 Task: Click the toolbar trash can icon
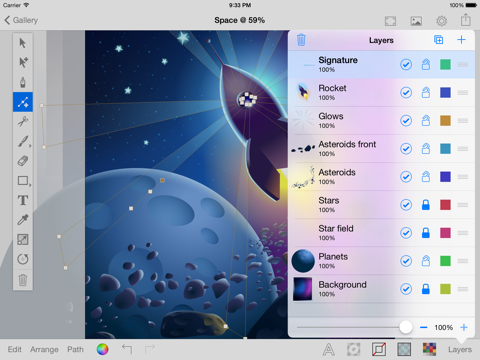pyautogui.click(x=23, y=280)
